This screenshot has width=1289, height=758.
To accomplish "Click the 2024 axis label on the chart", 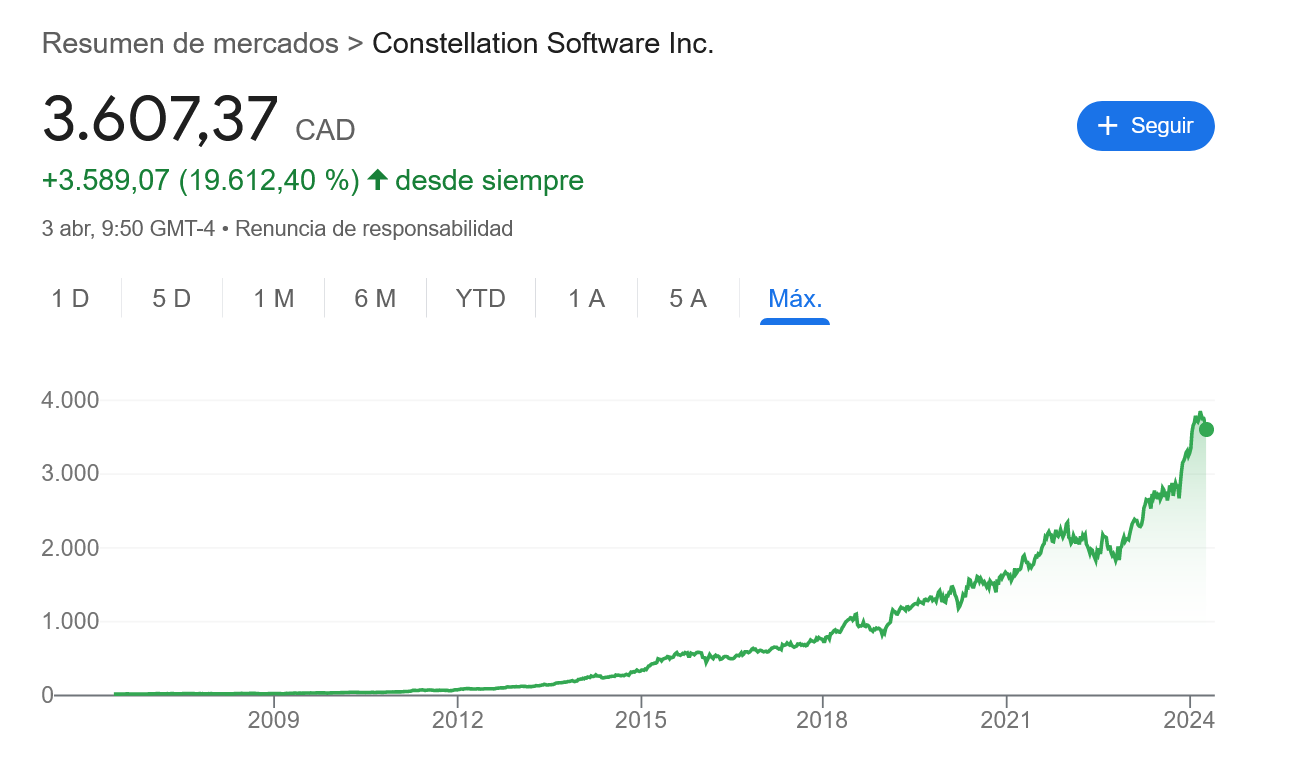I will point(1188,718).
